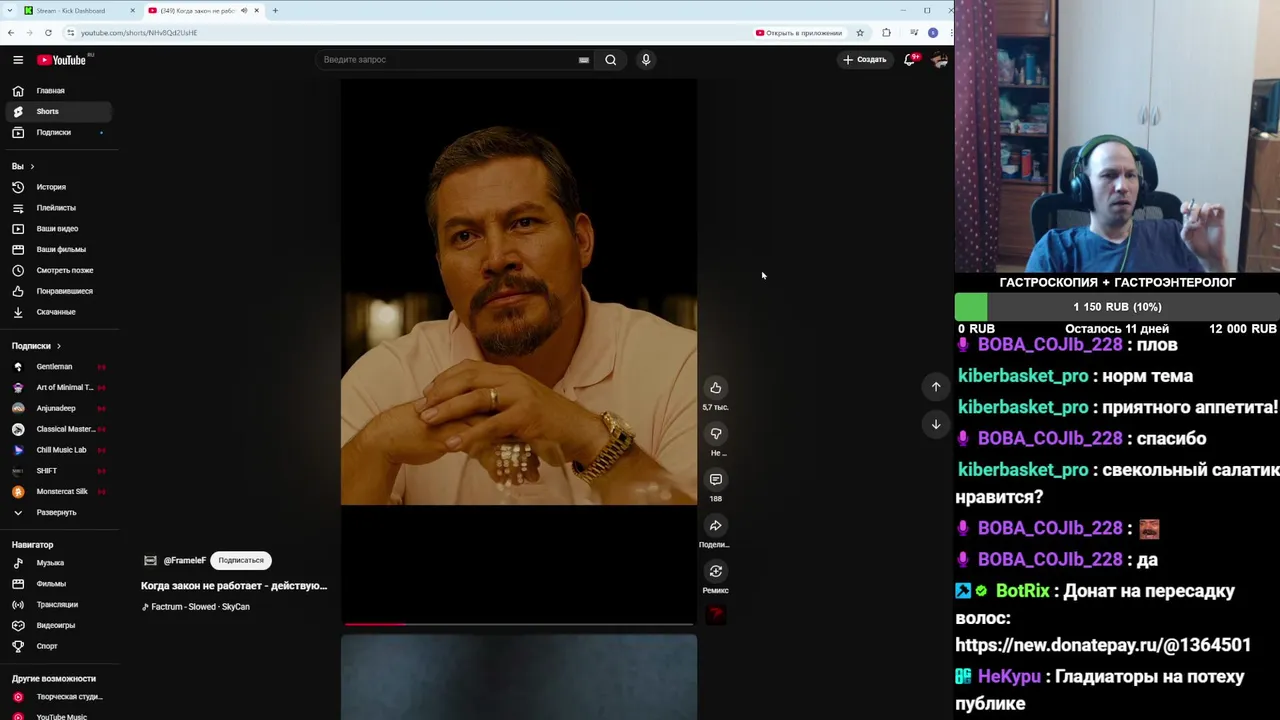Seek on the Short's red progress bar
Viewport: 1280px width, 720px height.
519,624
